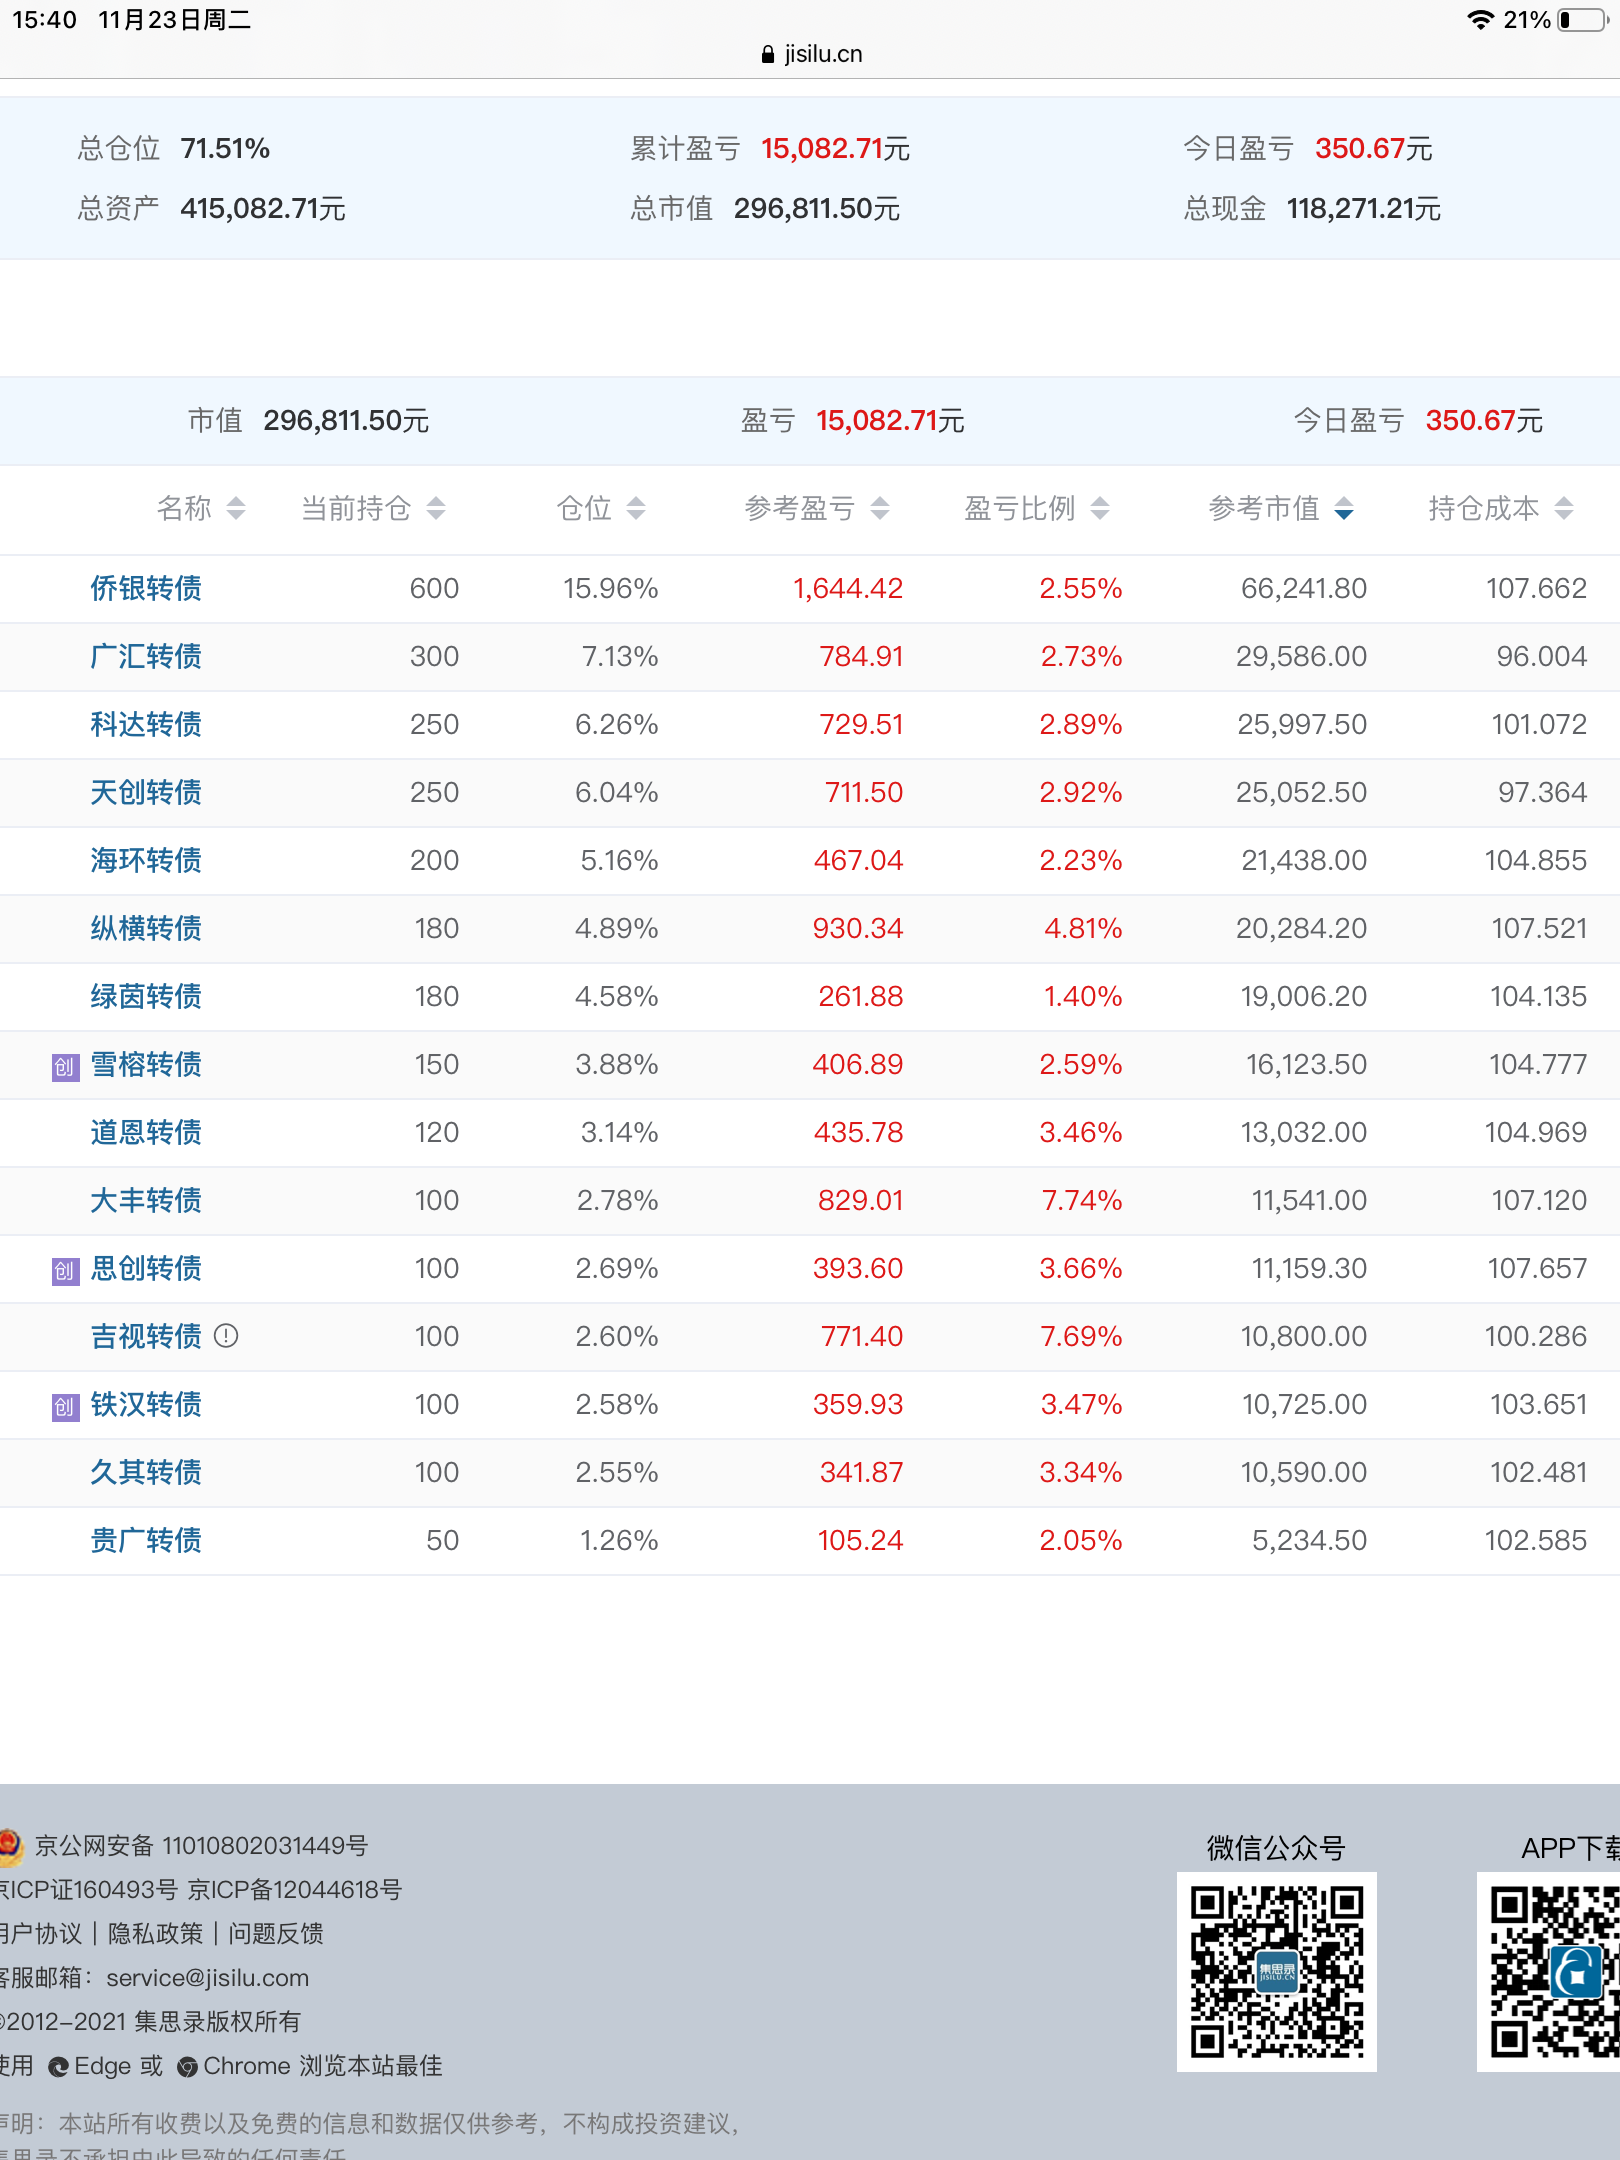Select 侨银转债 profit value 1,644.42
The image size is (1620, 2160).
tap(848, 588)
